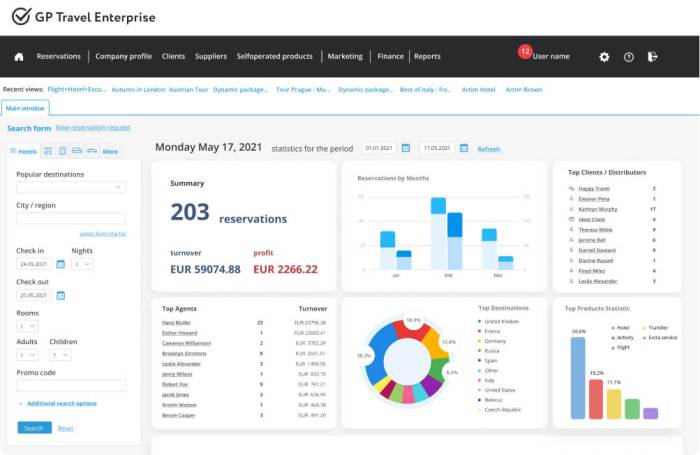Viewport: 700px width, 455px height.
Task: Open calendar for the 01.01.2021 period start
Action: (x=405, y=148)
